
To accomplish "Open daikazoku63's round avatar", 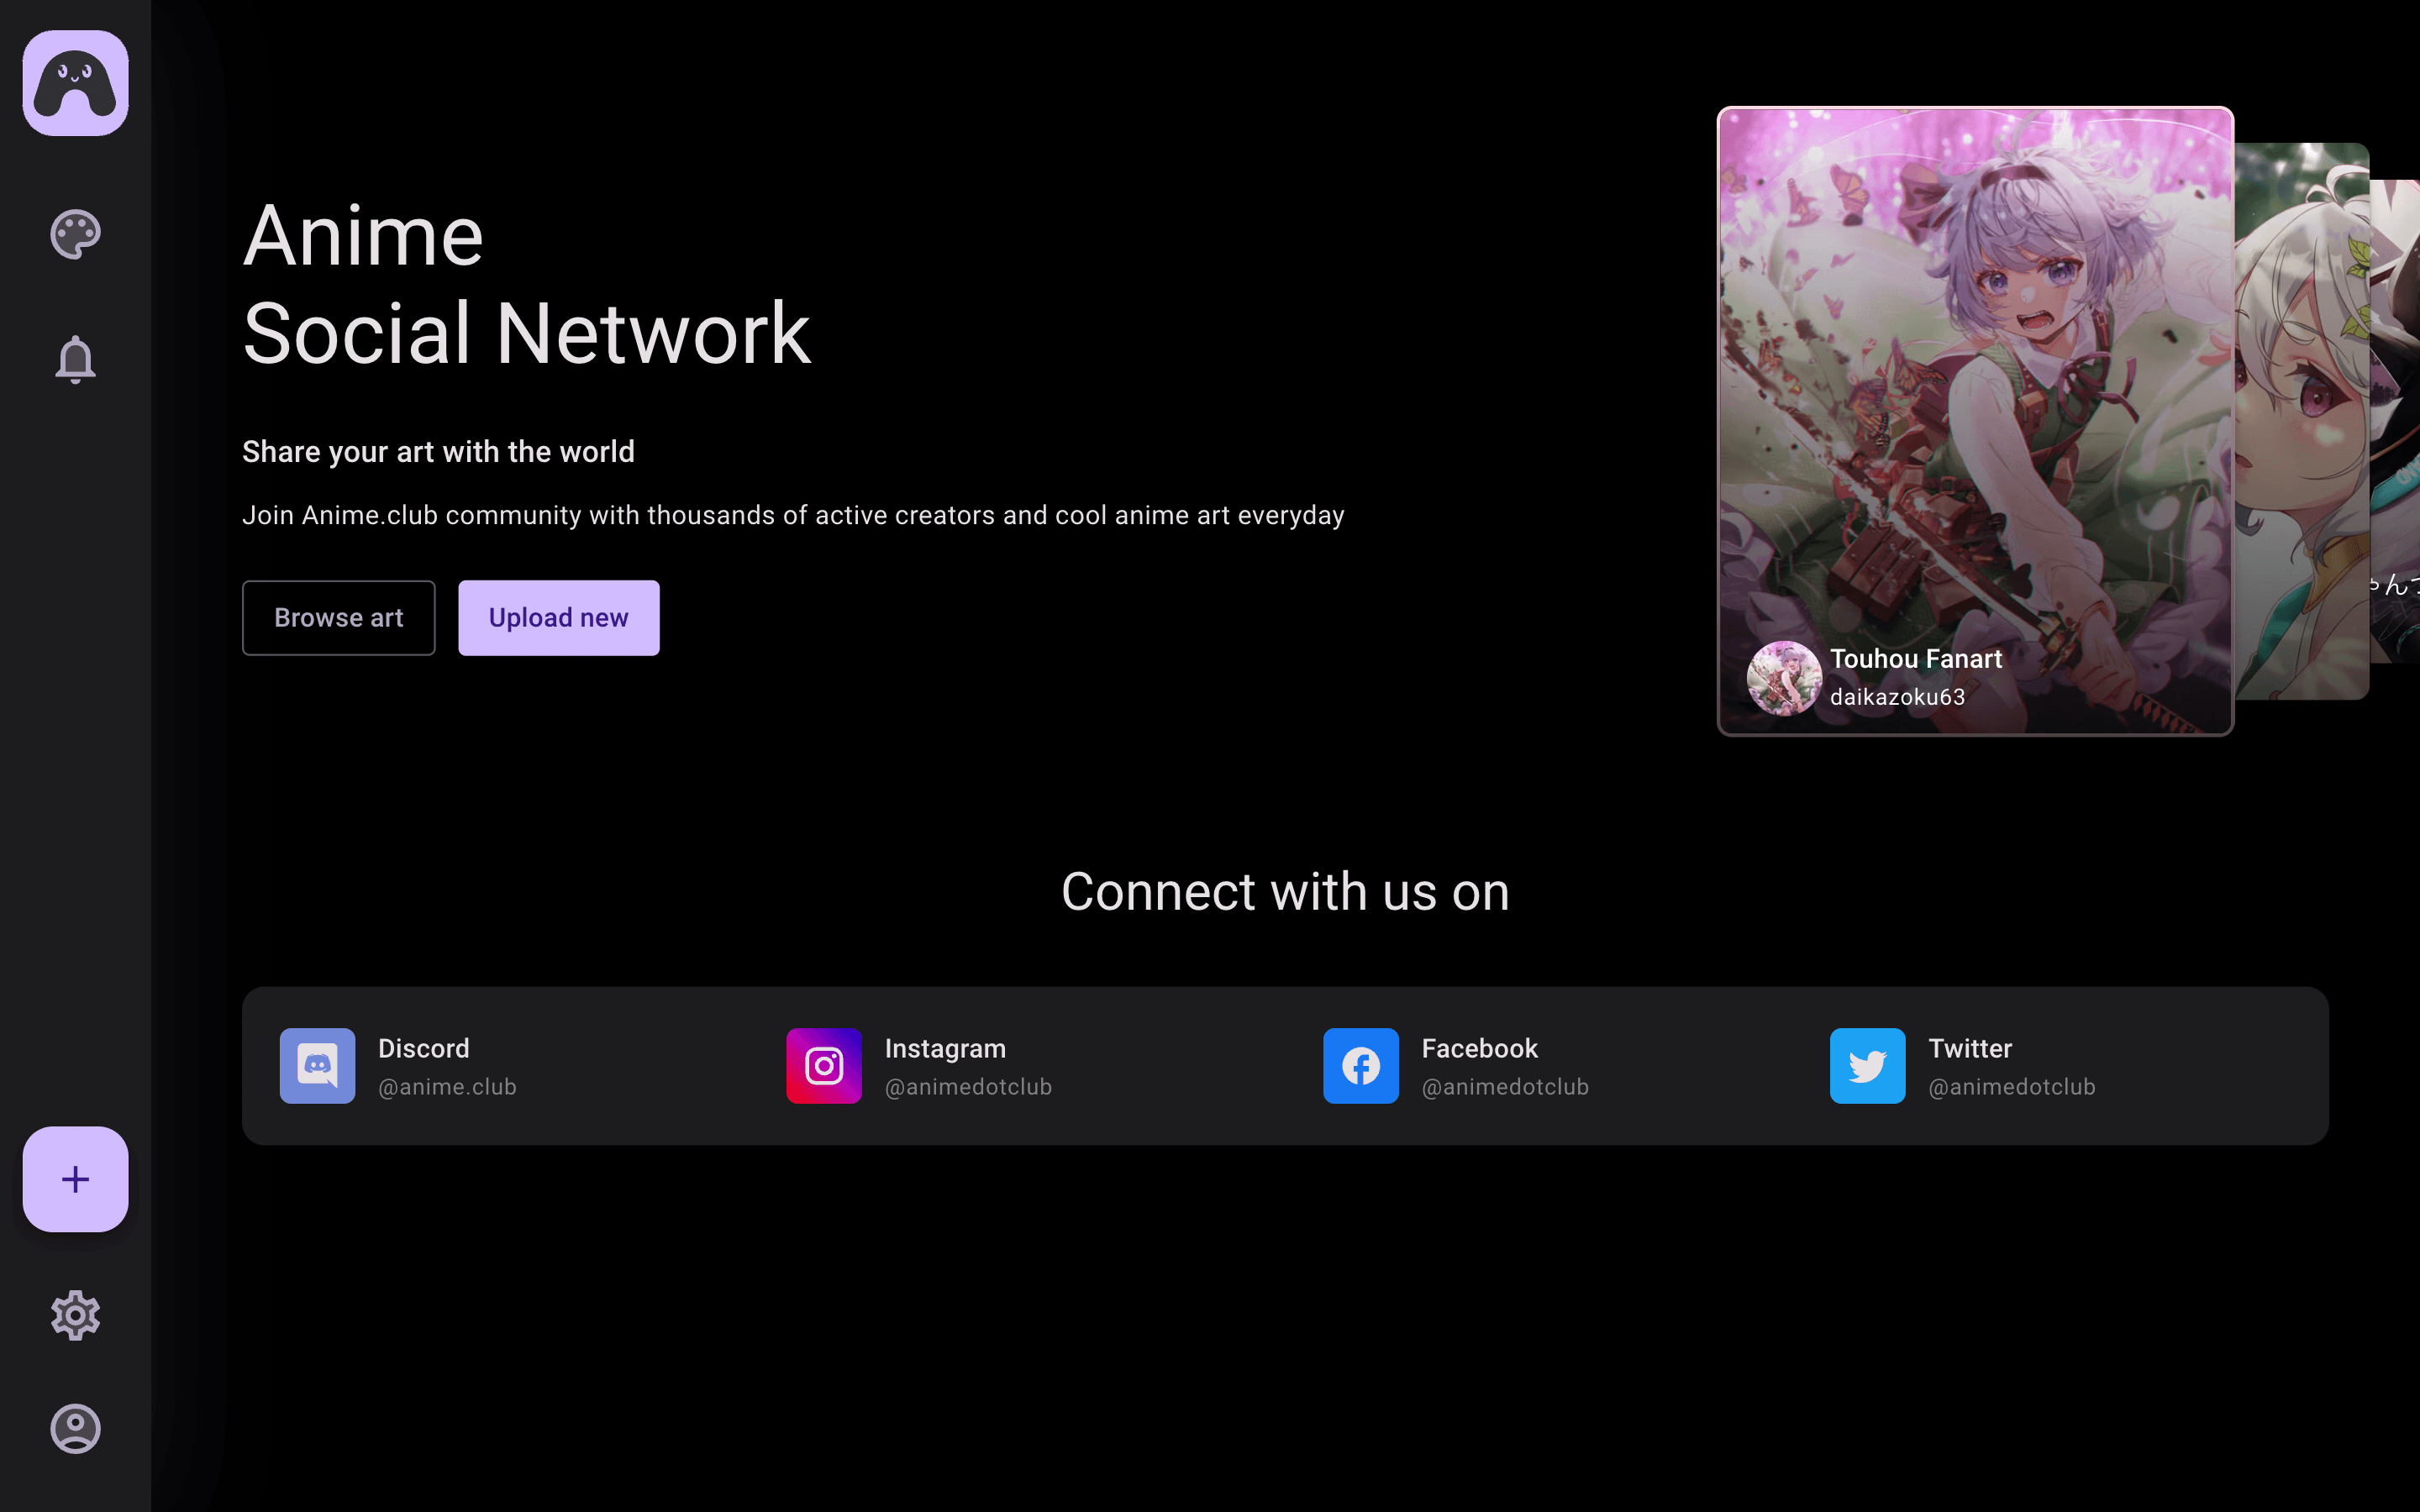I will (x=1784, y=678).
